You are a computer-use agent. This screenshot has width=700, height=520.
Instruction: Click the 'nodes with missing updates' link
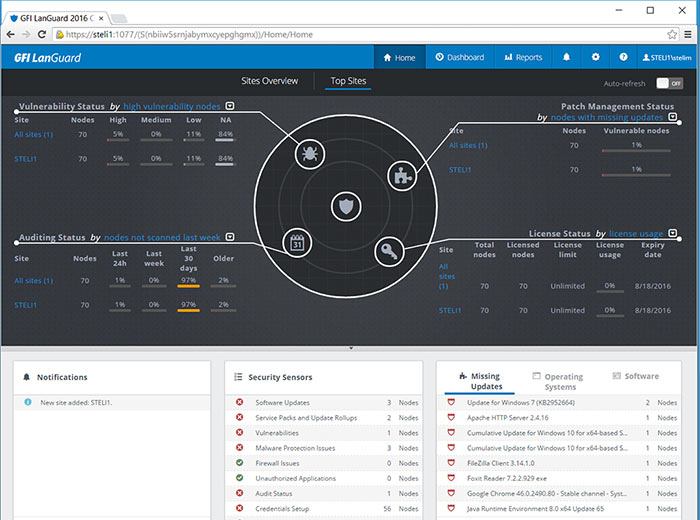(607, 117)
